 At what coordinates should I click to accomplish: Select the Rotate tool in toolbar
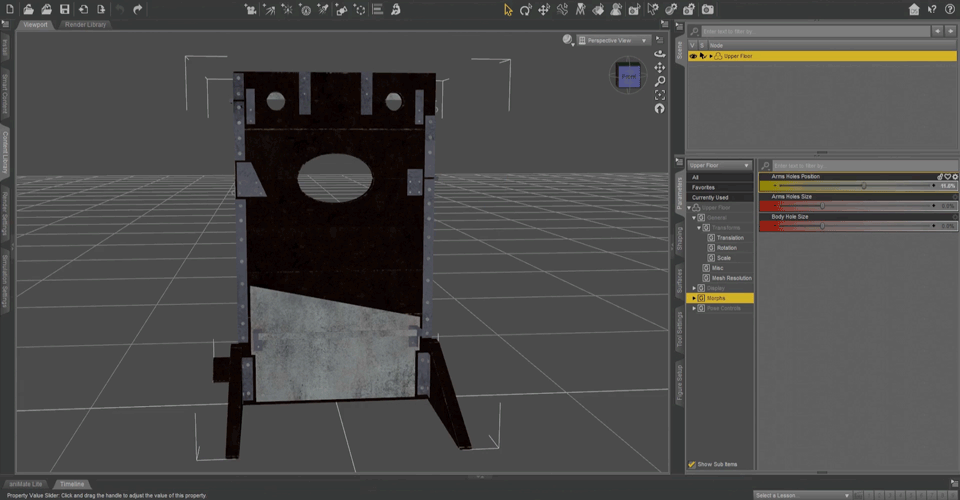click(x=525, y=9)
